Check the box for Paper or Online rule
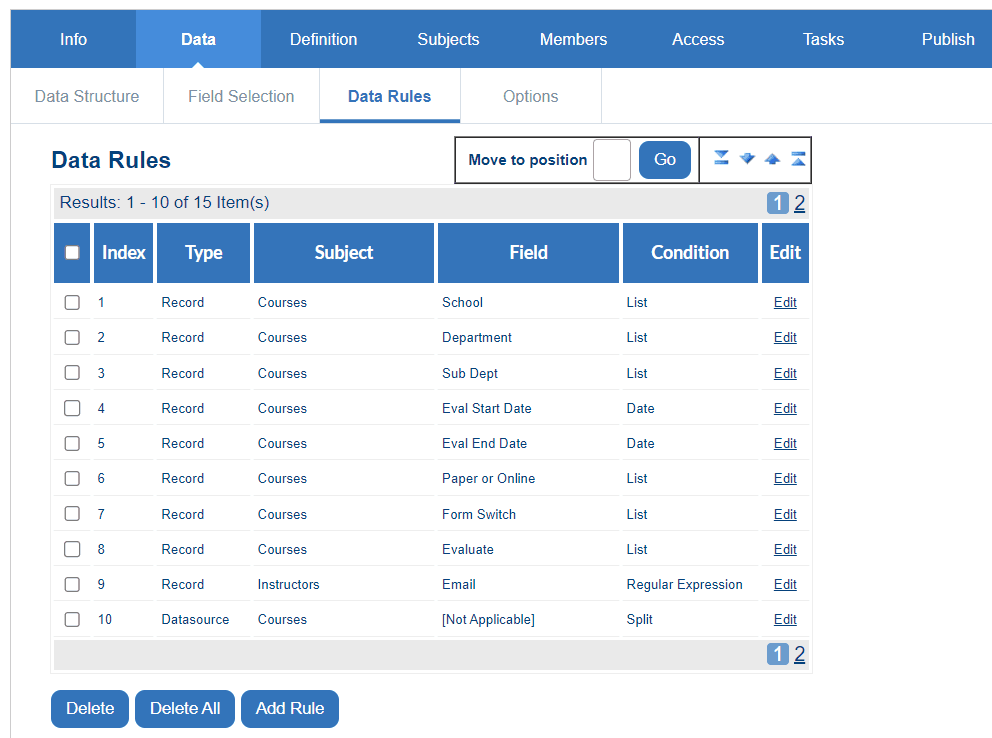 [72, 478]
